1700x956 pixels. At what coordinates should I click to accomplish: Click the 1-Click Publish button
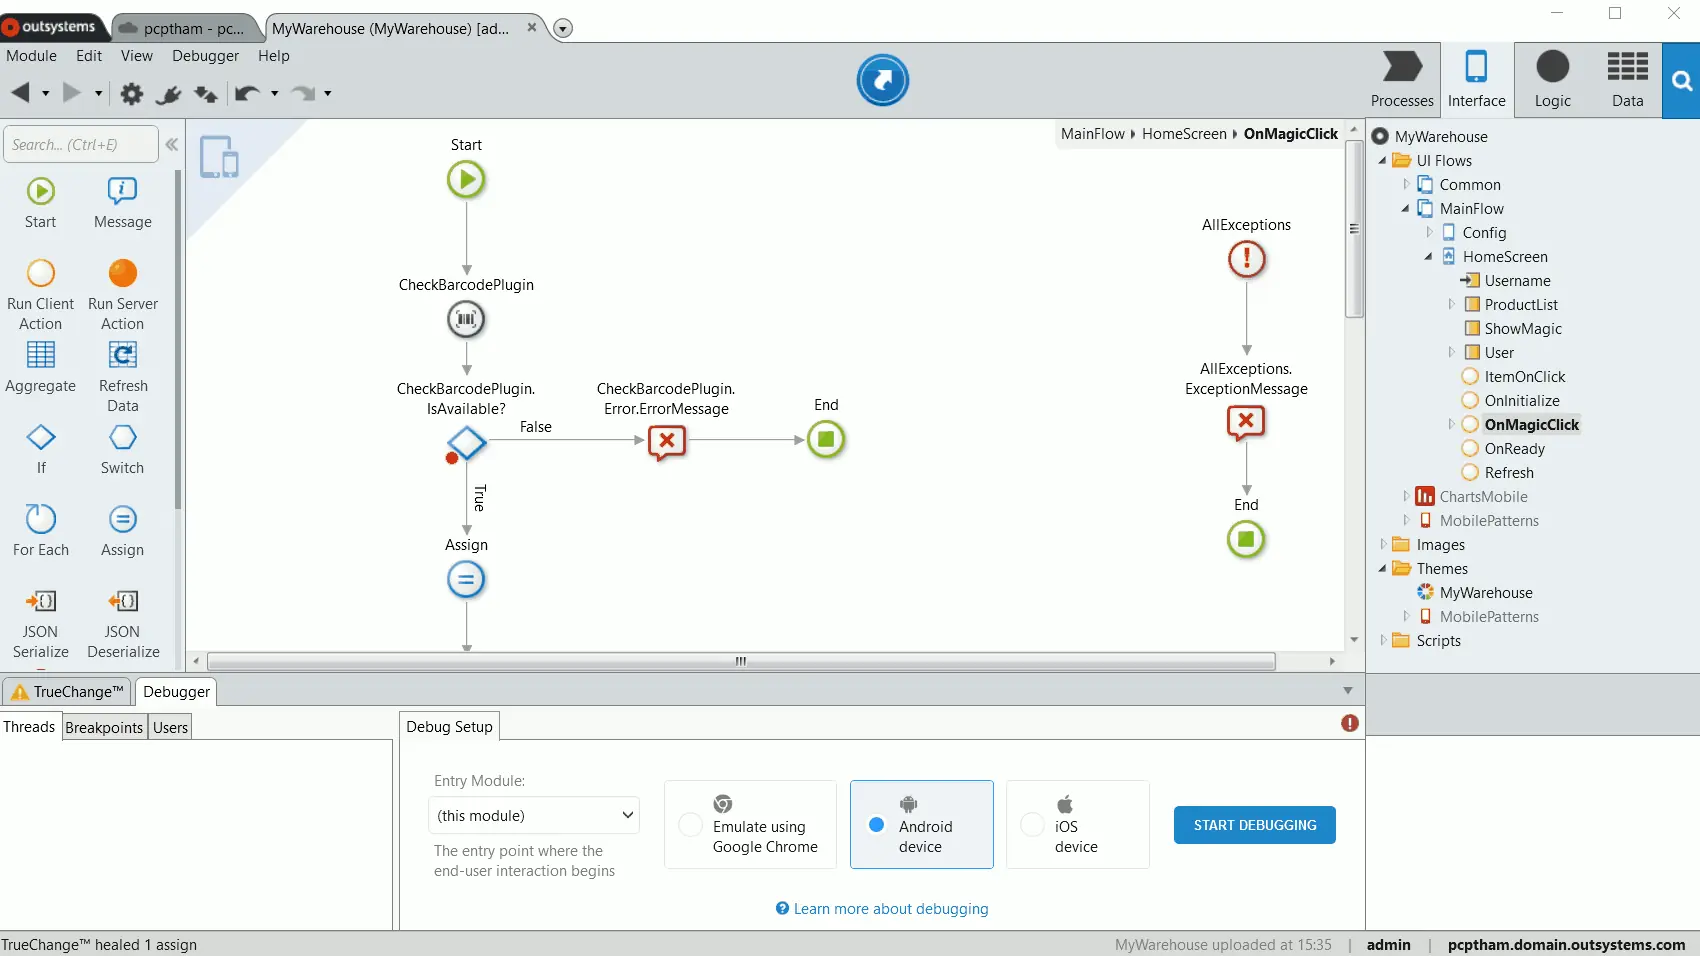pos(882,80)
